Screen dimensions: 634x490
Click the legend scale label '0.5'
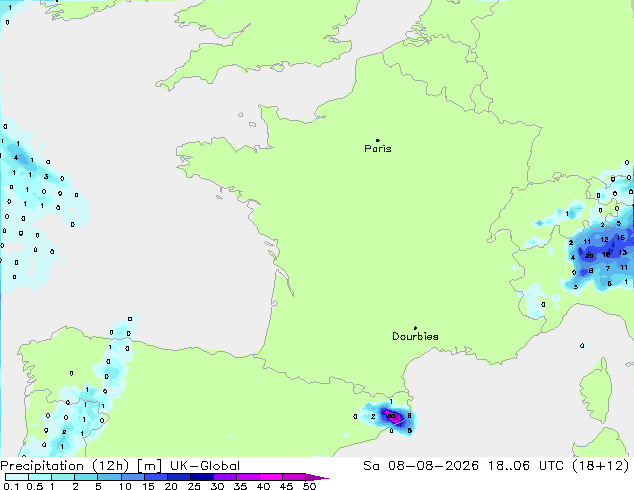tap(34, 486)
